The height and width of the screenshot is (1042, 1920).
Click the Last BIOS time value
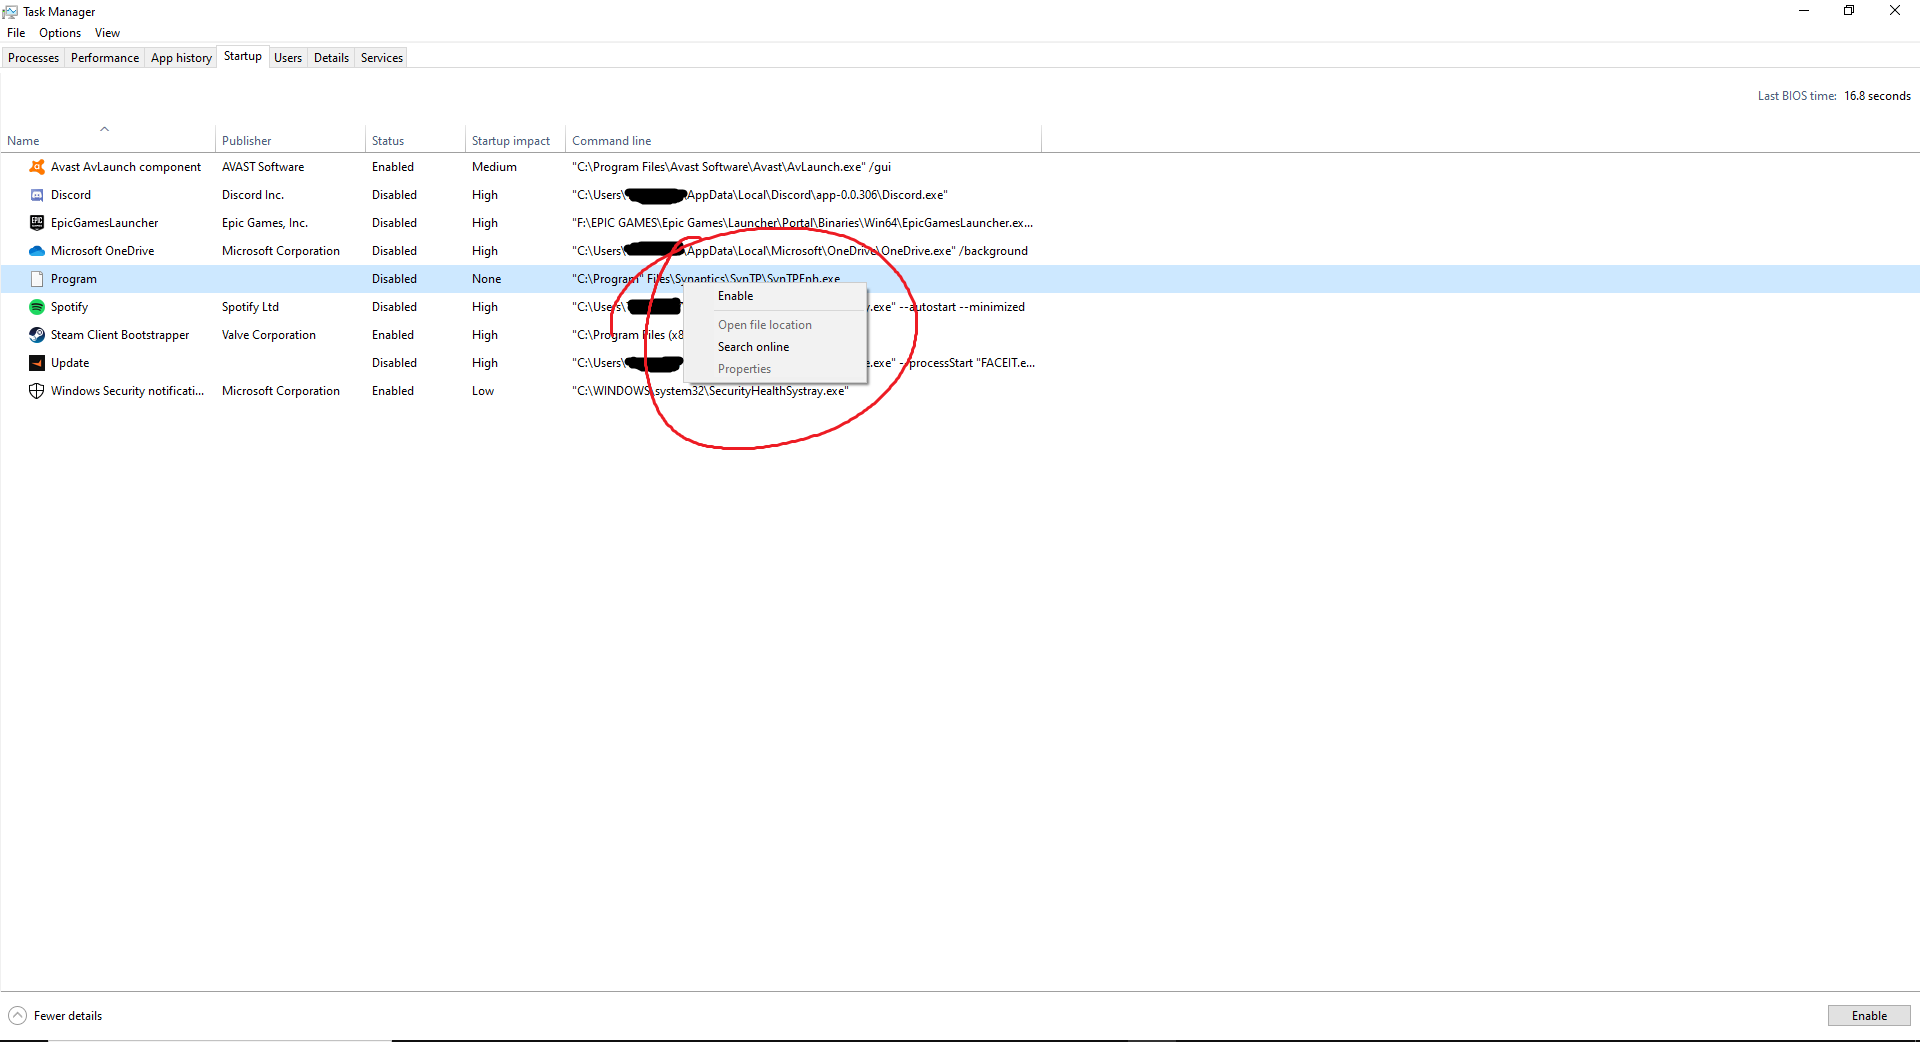1877,96
